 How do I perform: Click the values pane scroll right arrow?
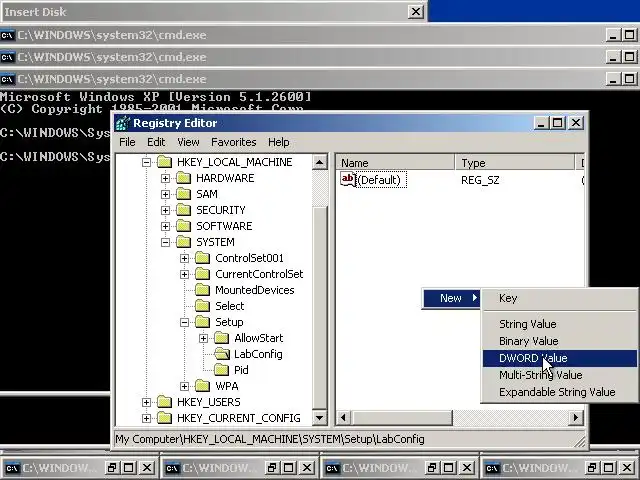pyautogui.click(x=576, y=418)
